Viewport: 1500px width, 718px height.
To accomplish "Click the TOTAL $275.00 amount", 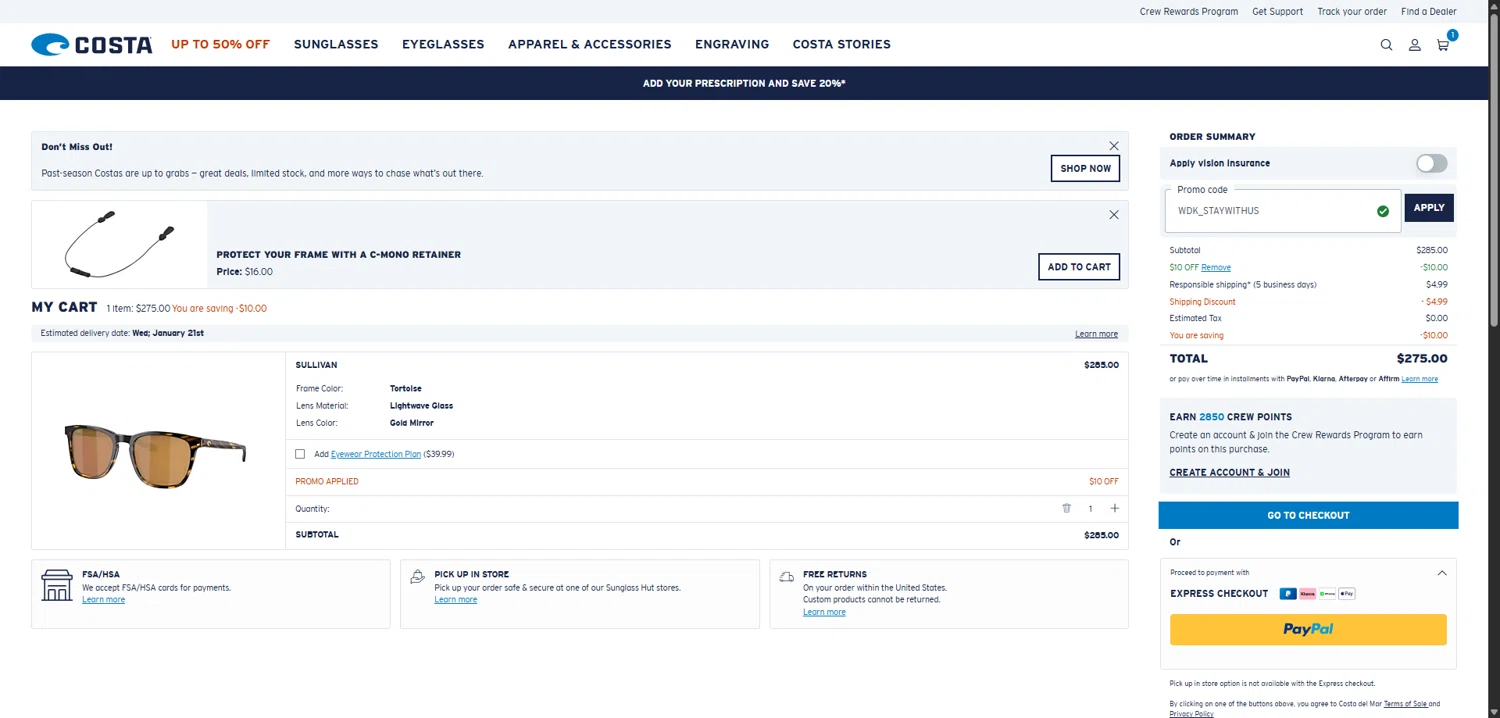I will tap(1422, 358).
